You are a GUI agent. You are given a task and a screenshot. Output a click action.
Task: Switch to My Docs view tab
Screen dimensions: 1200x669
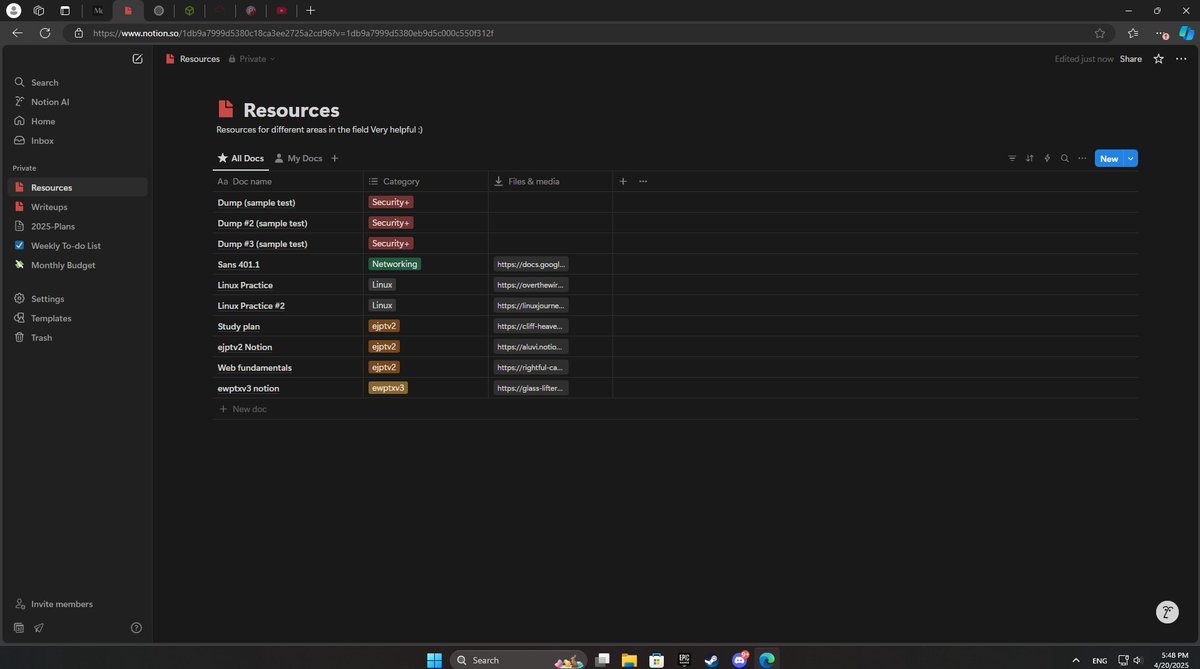click(x=298, y=158)
